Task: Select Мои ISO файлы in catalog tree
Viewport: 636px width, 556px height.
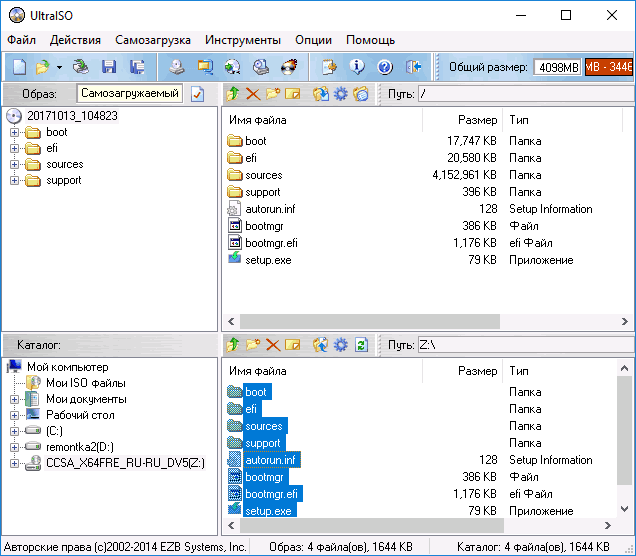Action: [x=86, y=383]
